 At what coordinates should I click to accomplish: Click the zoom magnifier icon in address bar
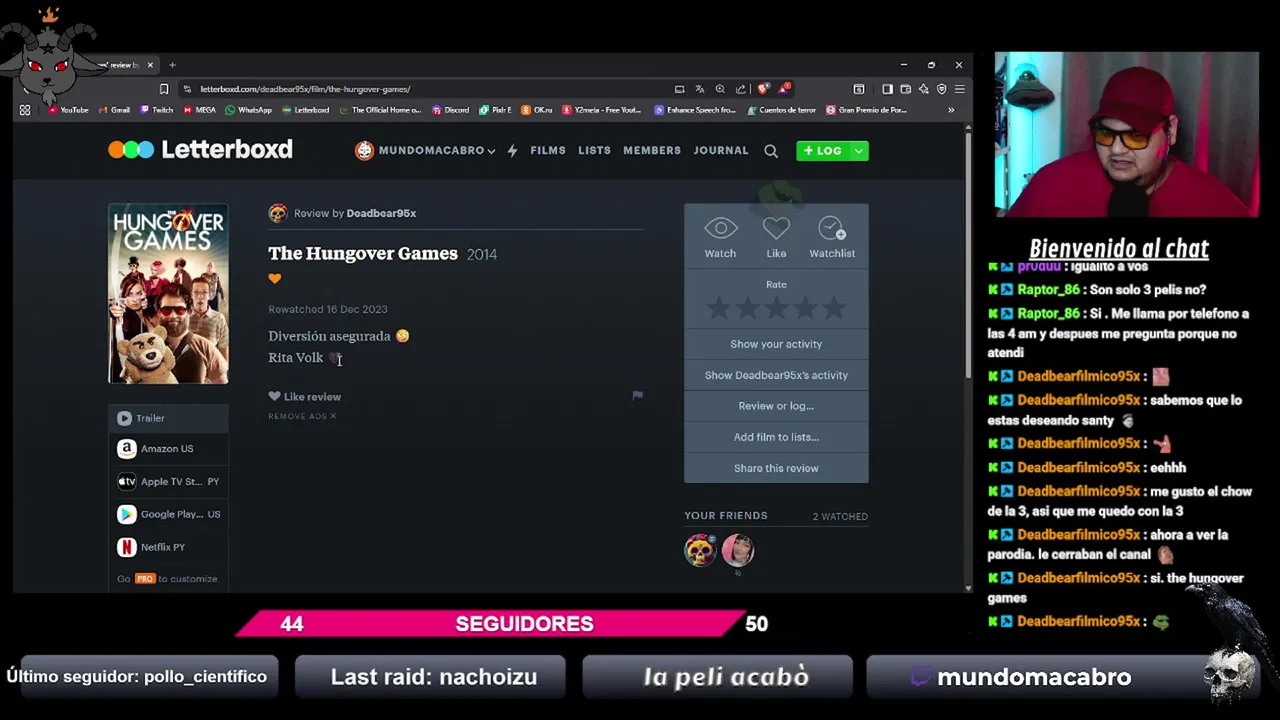720,89
